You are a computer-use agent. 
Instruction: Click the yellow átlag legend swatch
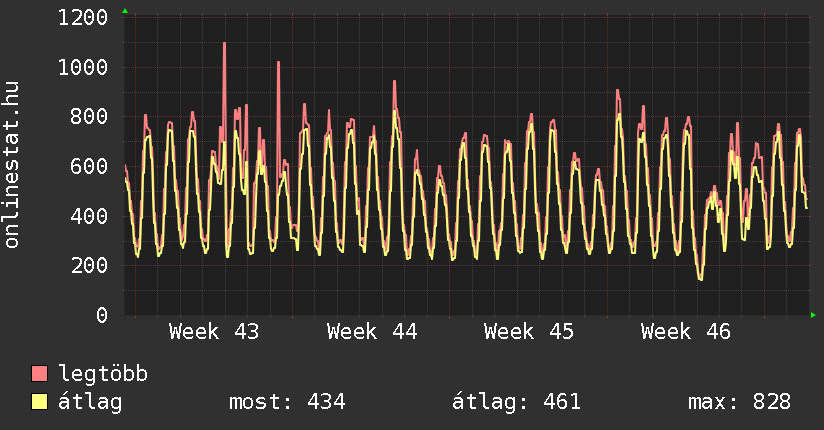40,402
